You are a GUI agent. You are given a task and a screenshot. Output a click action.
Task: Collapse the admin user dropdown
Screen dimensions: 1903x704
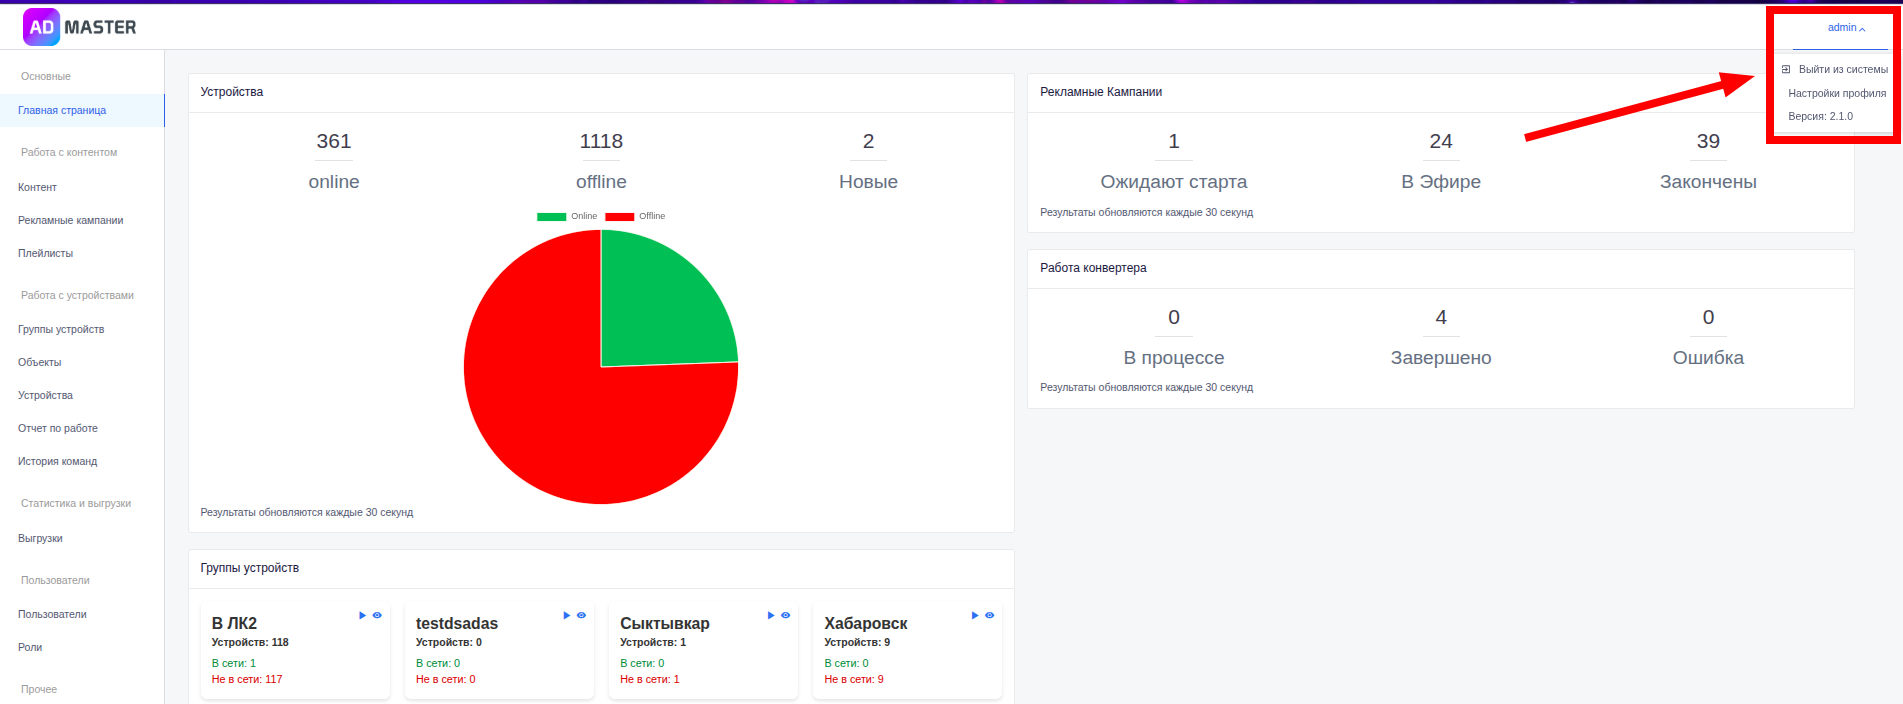(x=1846, y=28)
